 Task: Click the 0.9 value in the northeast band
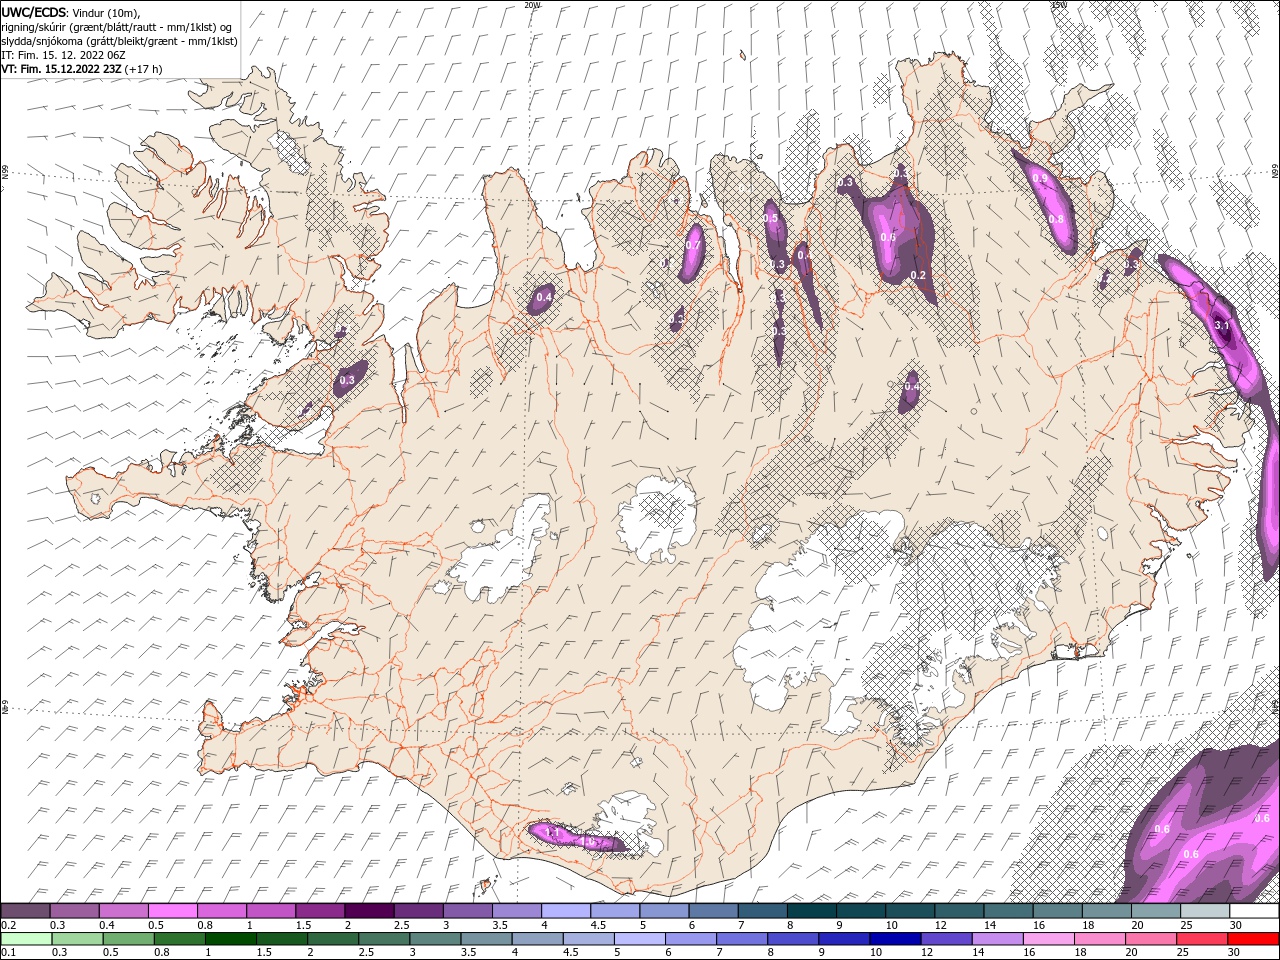click(1040, 179)
